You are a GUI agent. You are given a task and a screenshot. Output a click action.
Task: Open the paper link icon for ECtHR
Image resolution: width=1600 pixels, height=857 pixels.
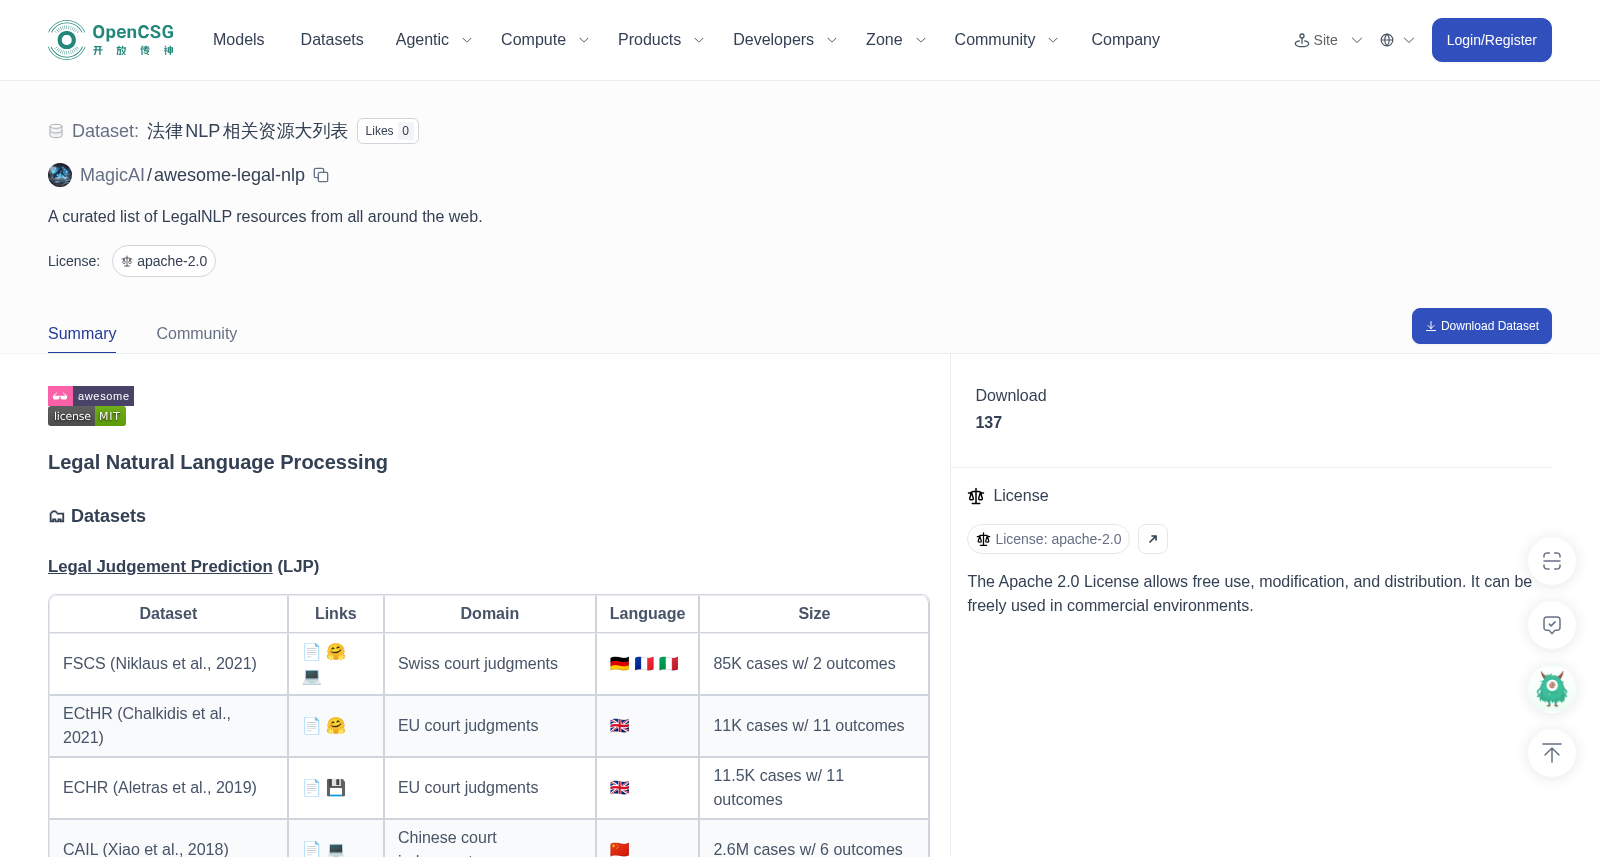tap(312, 726)
